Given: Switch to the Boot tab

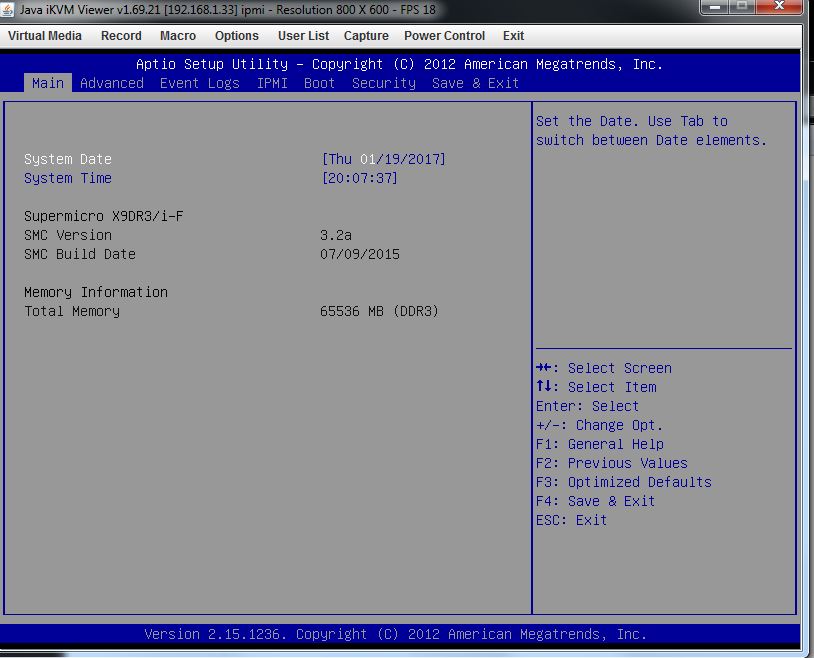Looking at the screenshot, I should (x=320, y=83).
